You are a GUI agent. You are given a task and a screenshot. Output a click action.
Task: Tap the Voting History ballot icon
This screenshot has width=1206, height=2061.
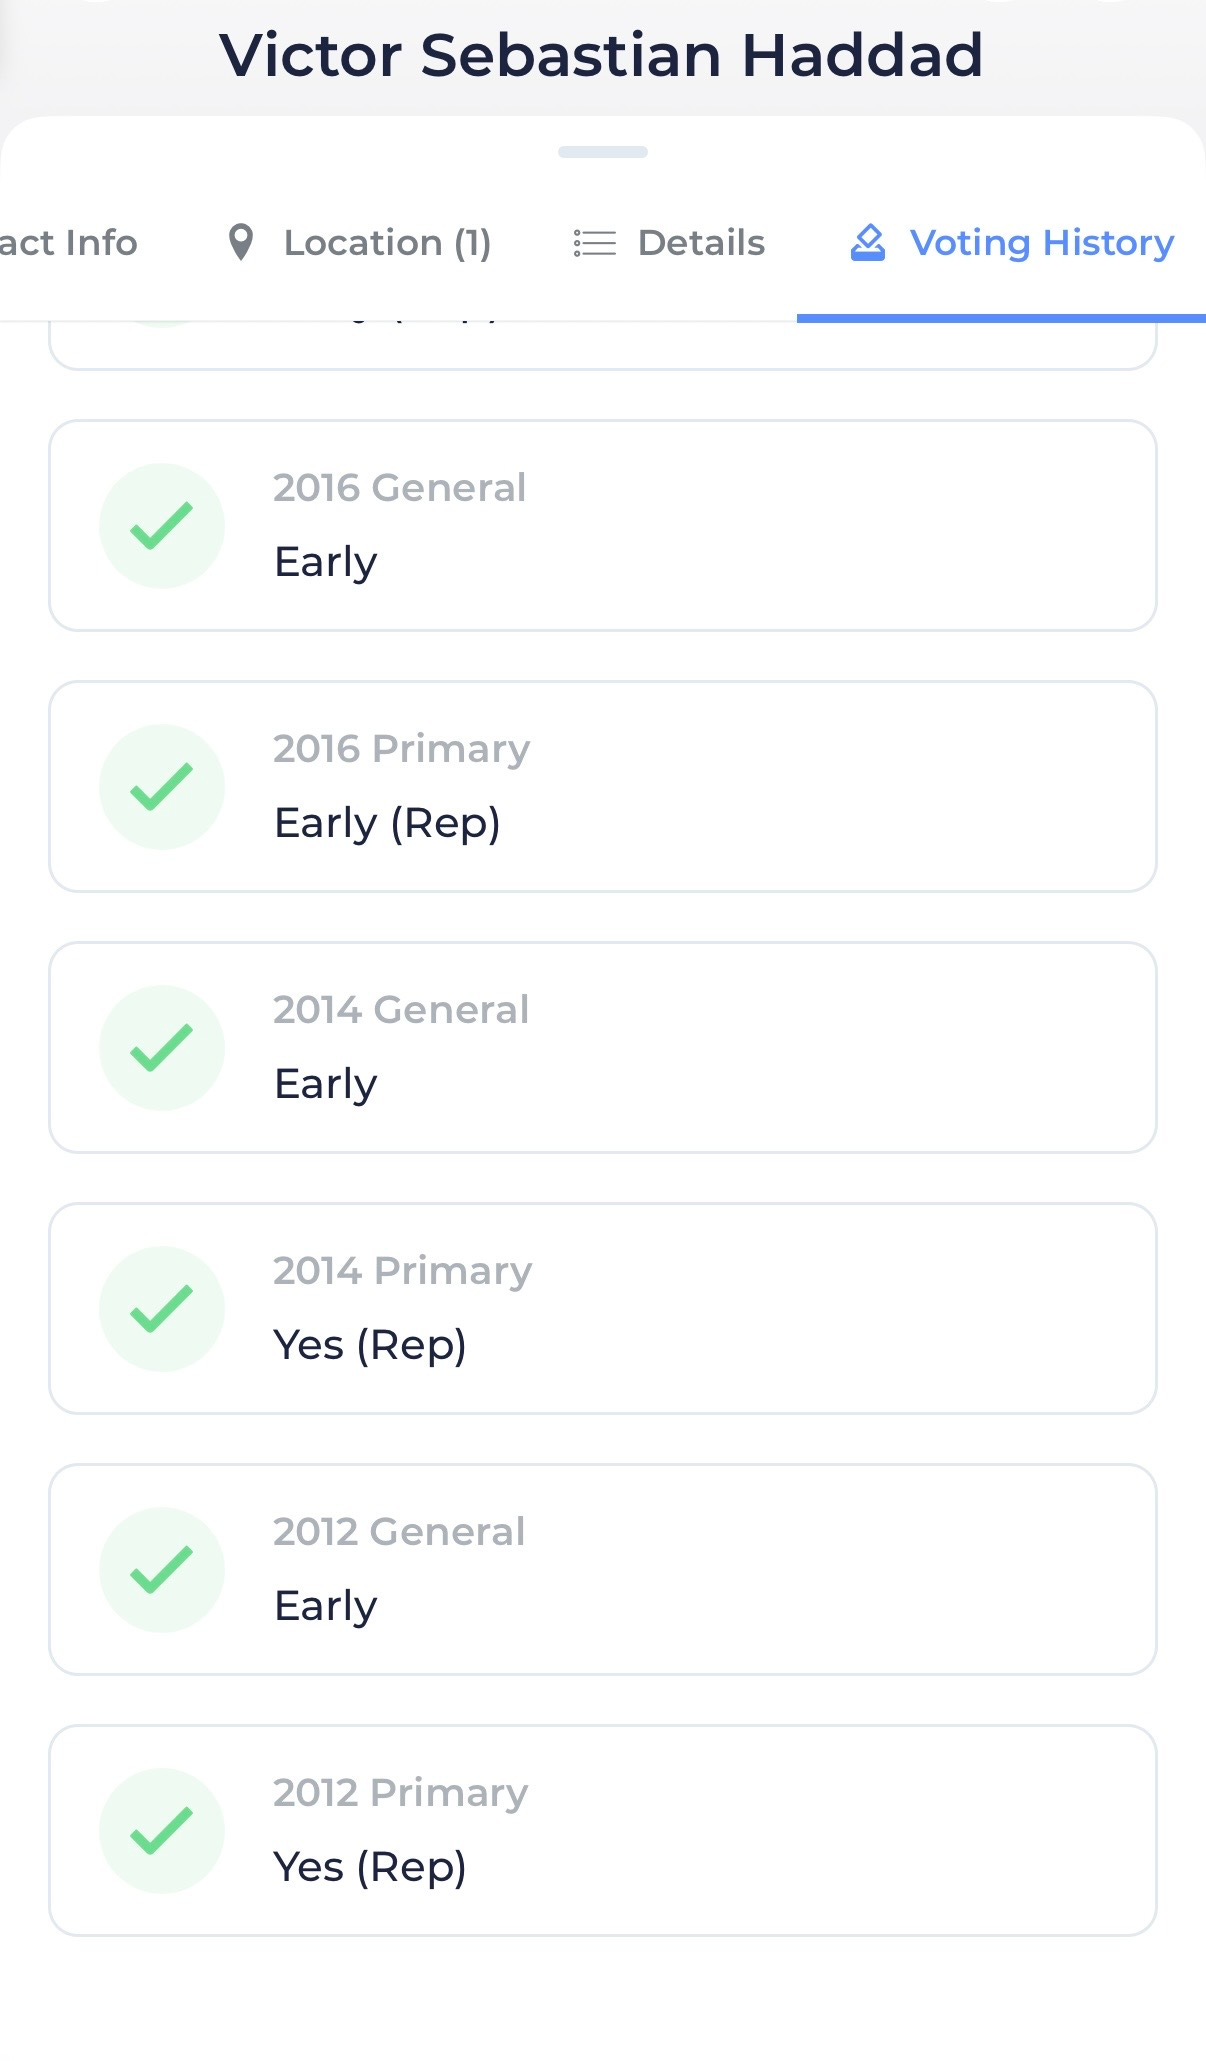[x=868, y=243]
